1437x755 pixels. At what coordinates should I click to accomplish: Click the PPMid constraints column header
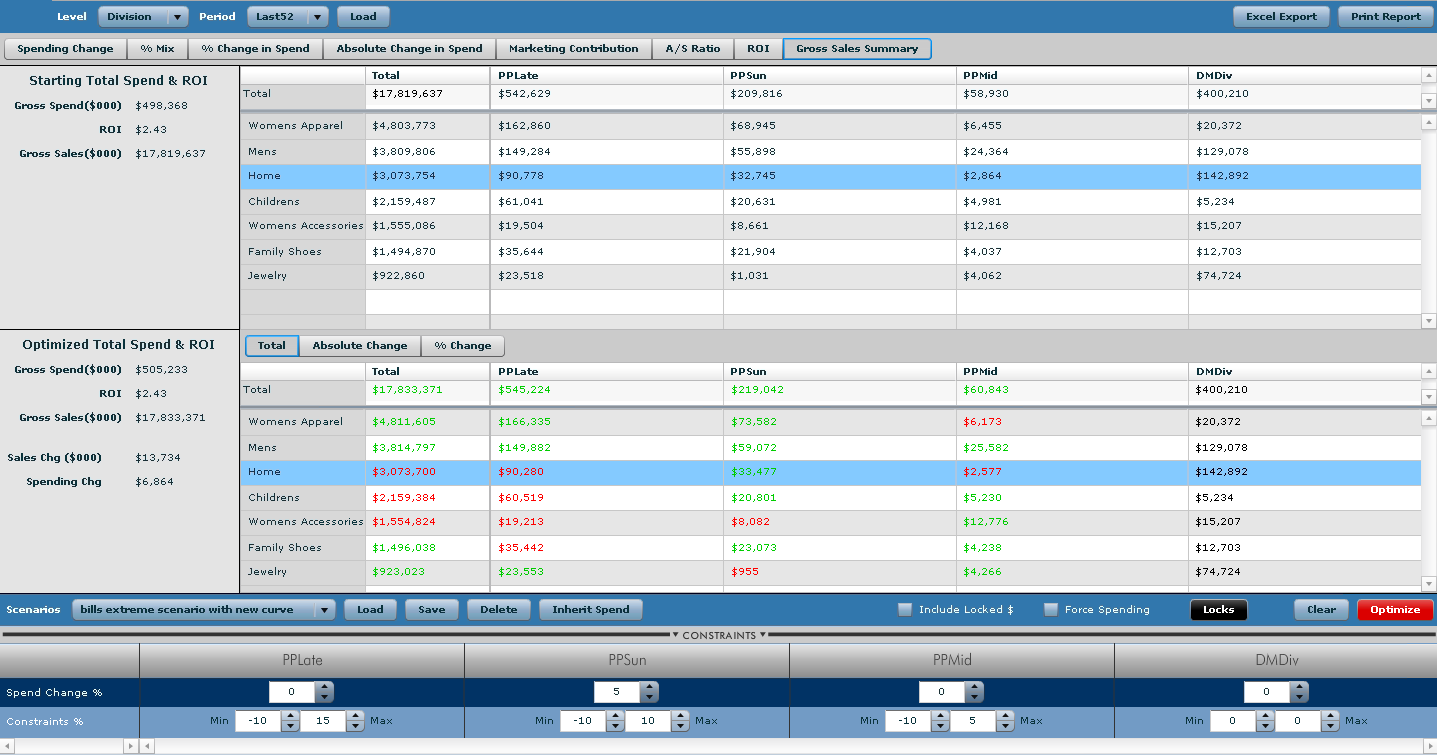coord(951,661)
